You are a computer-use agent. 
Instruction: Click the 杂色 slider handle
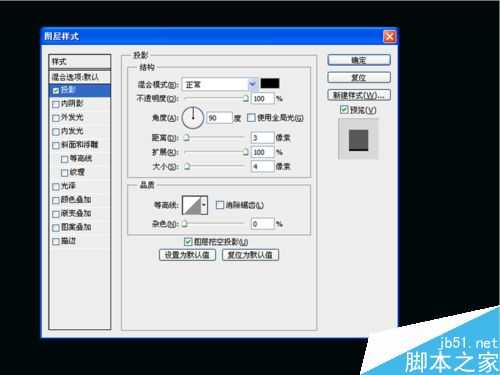click(x=185, y=224)
